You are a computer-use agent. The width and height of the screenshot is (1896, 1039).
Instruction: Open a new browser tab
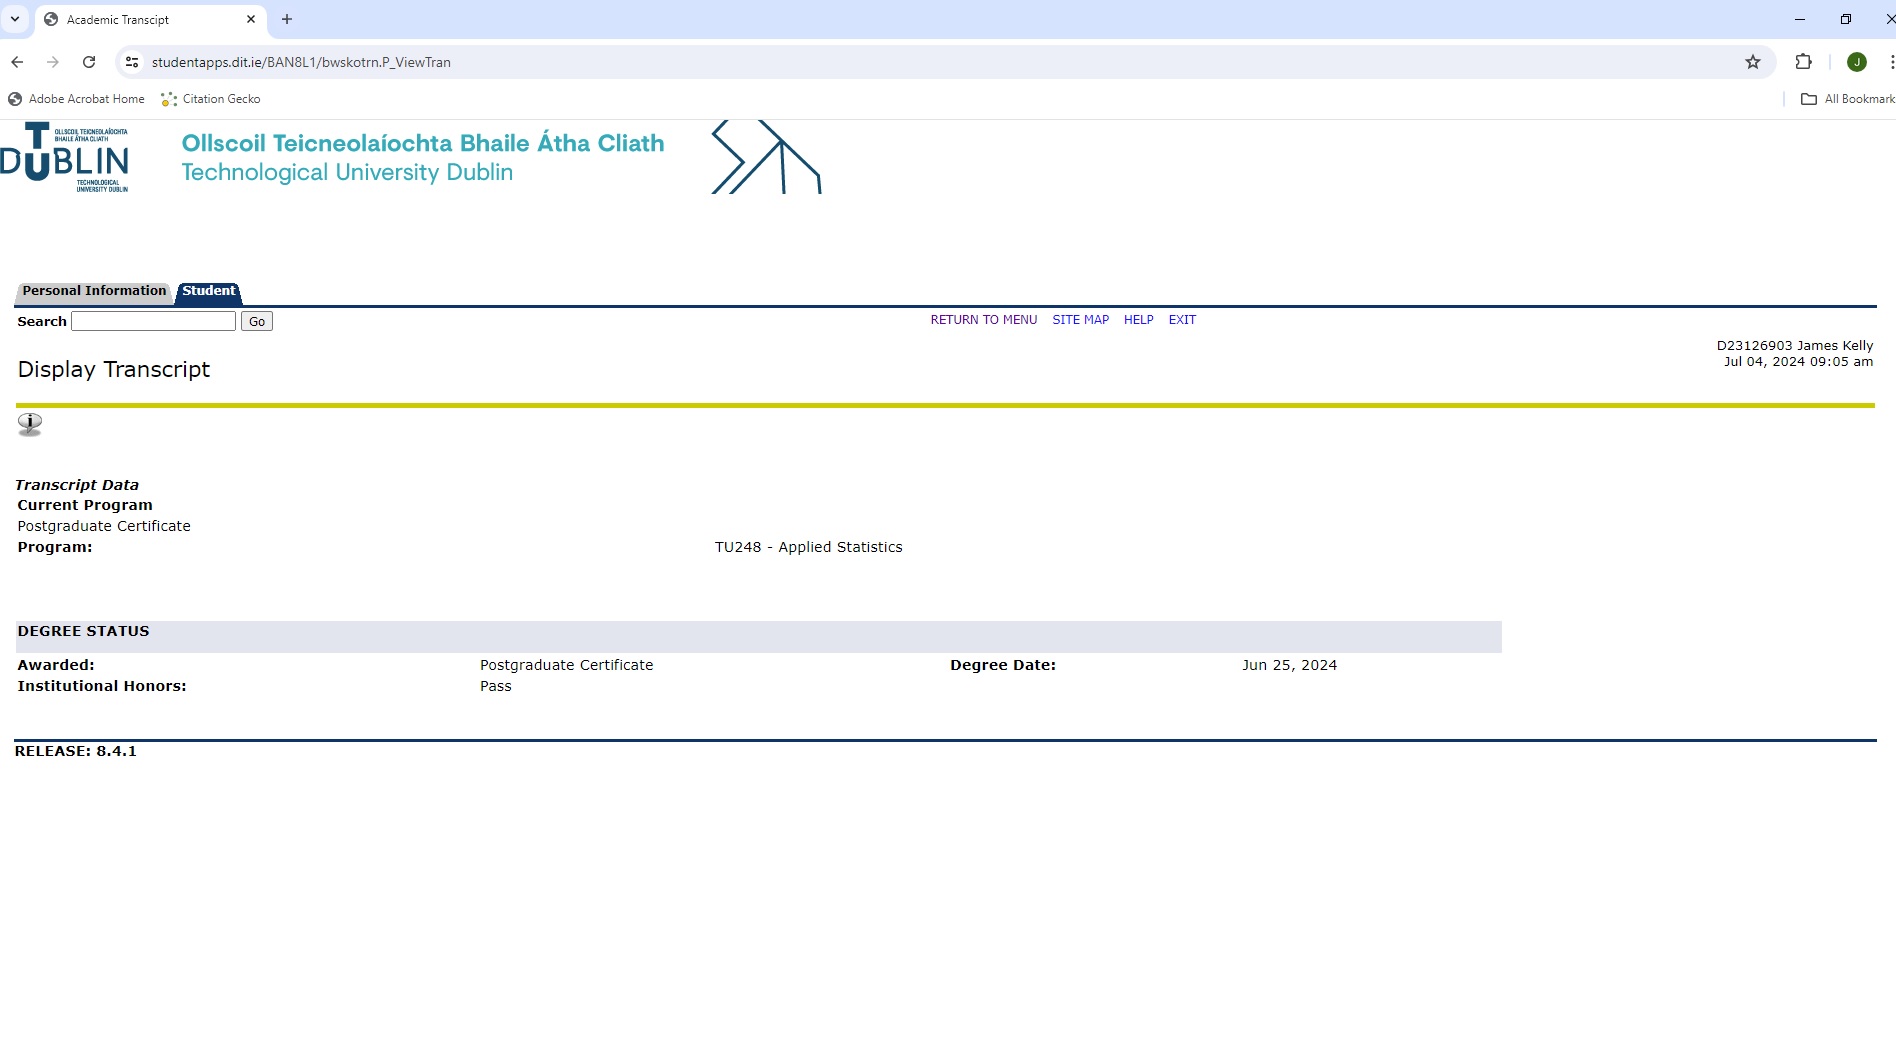pos(287,19)
